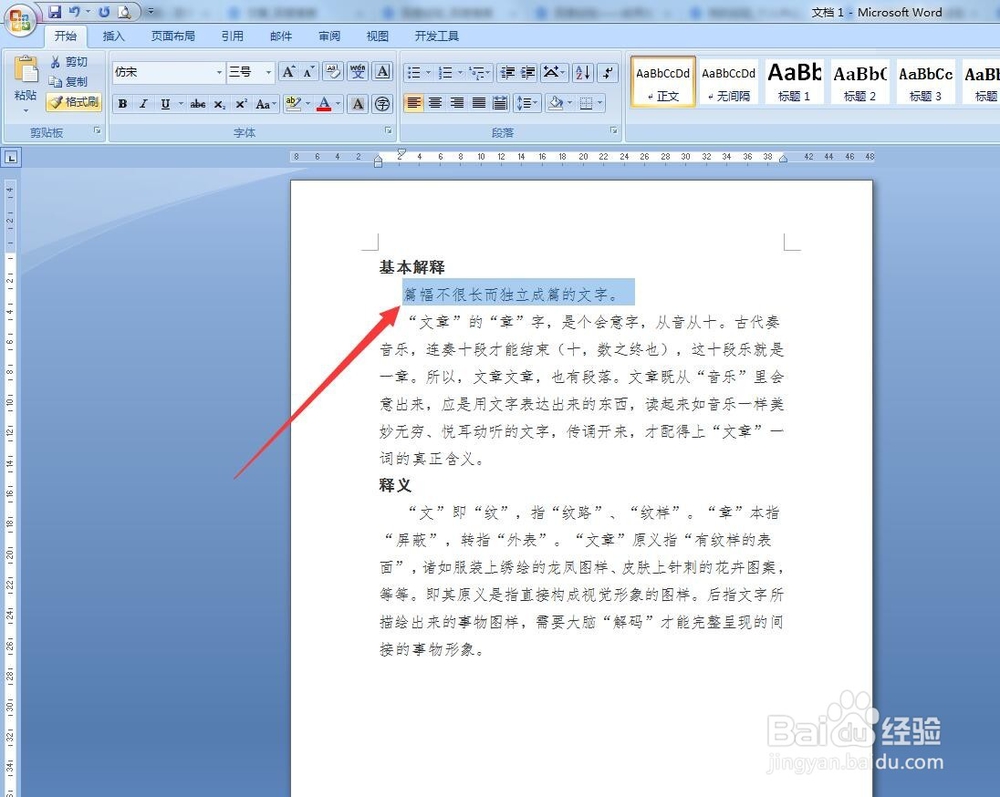Apply the red font color
Viewport: 1000px width, 797px height.
(x=324, y=103)
